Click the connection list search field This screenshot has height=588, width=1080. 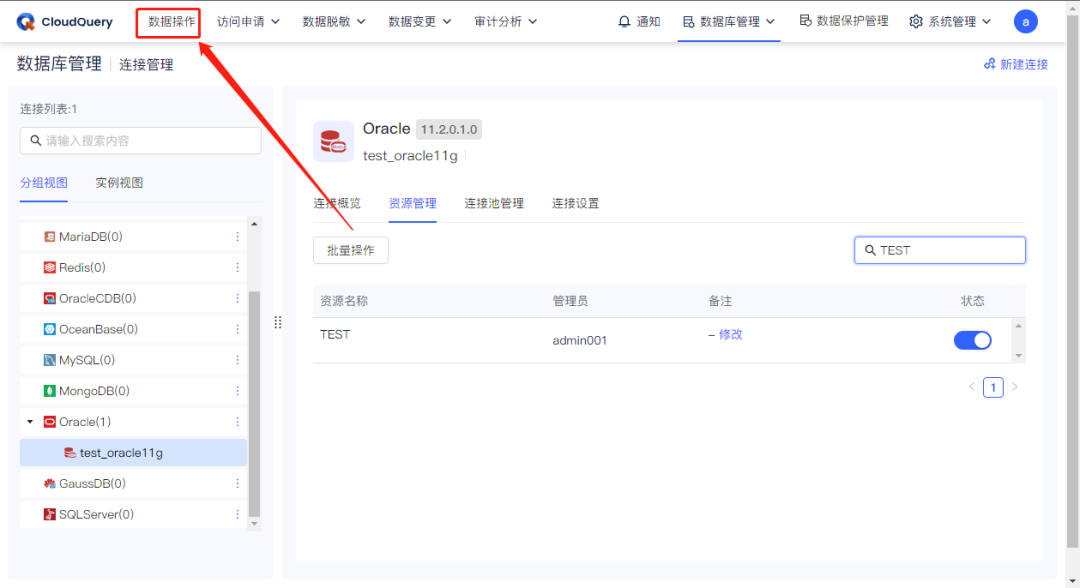140,141
